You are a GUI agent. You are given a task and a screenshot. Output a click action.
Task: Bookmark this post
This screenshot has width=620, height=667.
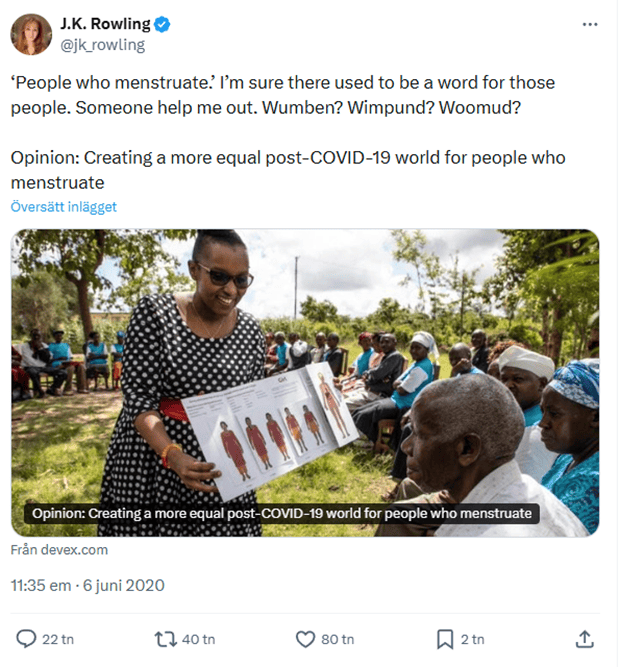(x=445, y=639)
